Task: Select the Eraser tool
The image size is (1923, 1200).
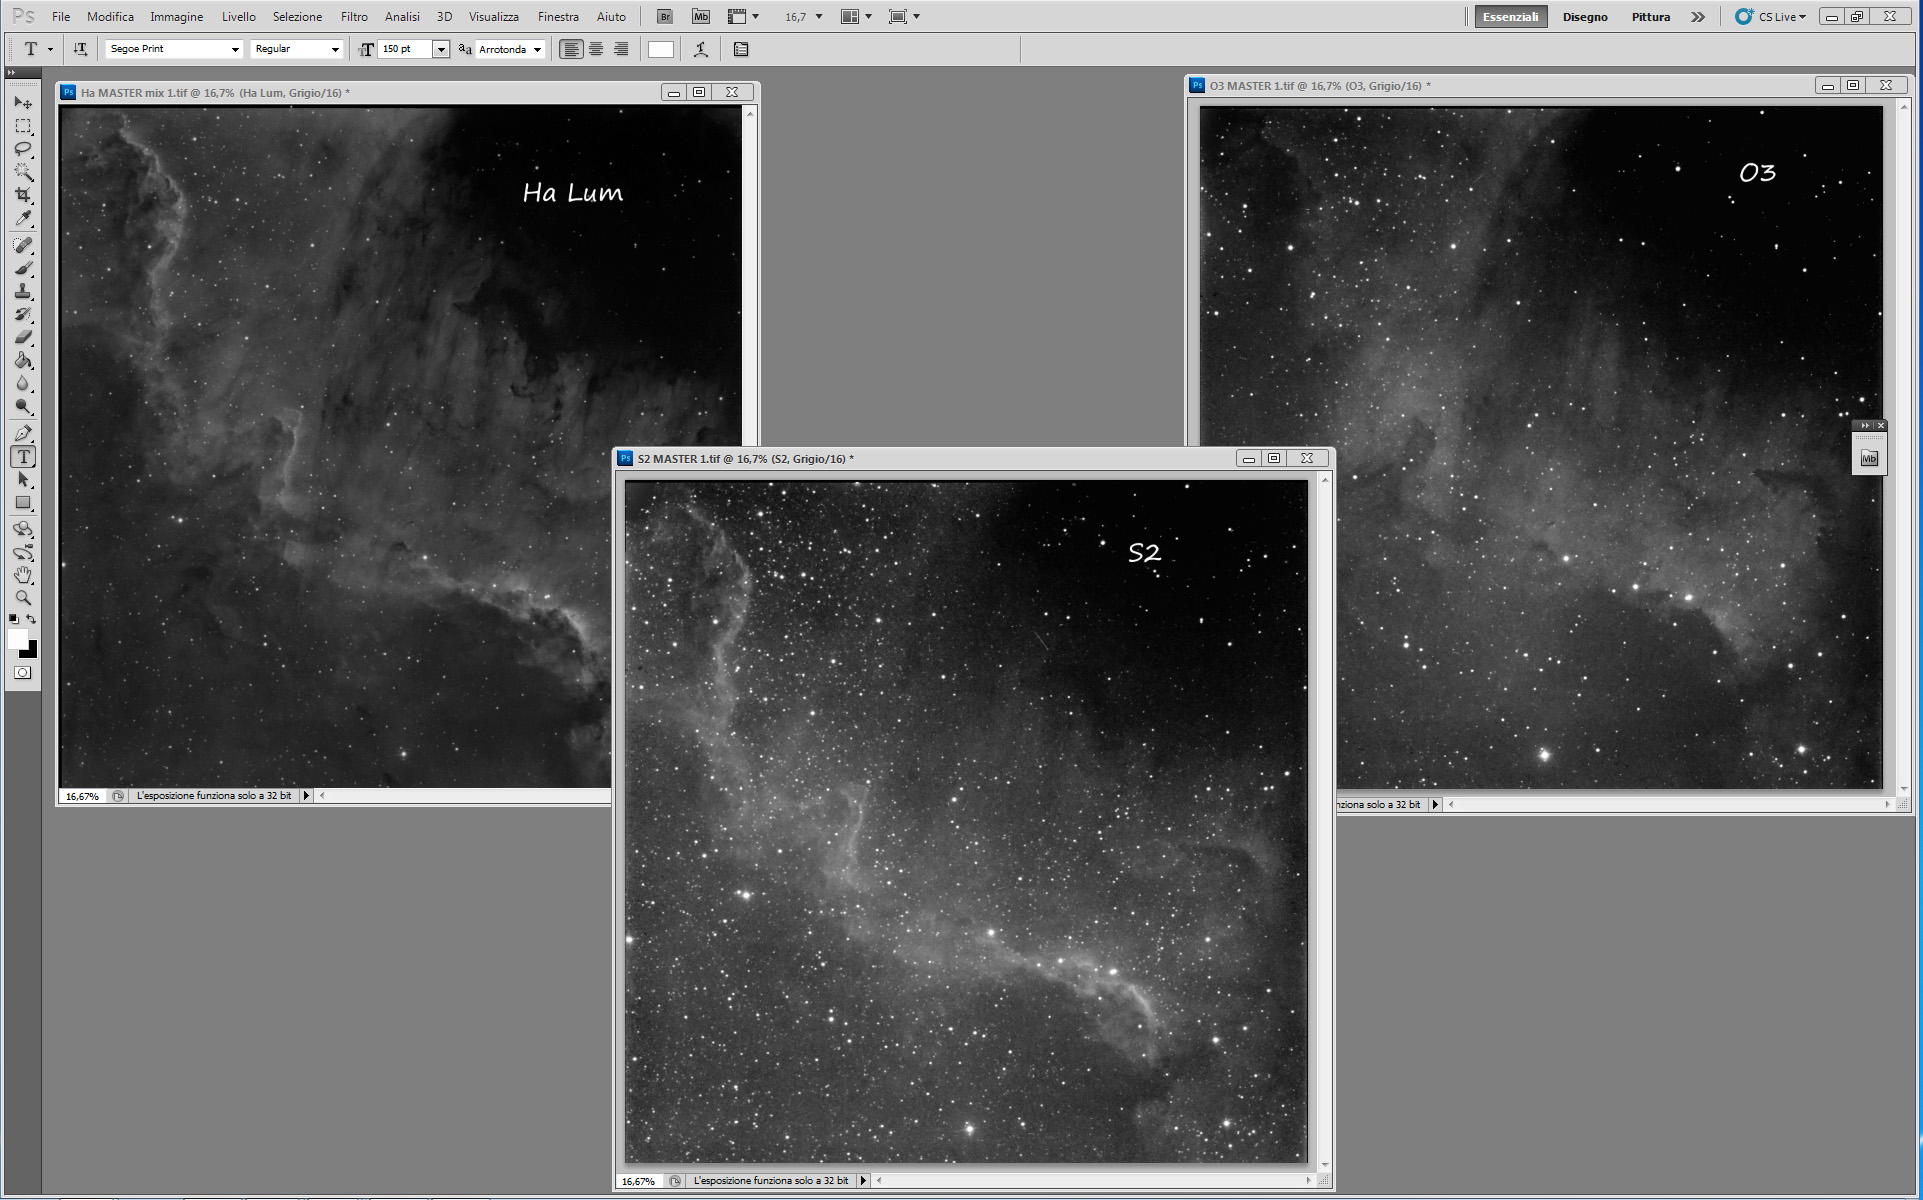Action: click(x=23, y=337)
